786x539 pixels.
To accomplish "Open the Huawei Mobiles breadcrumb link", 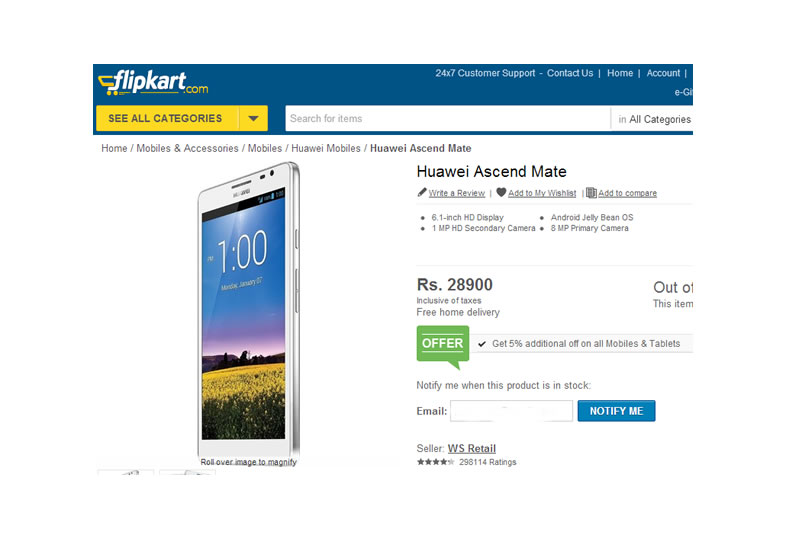I will tap(326, 148).
